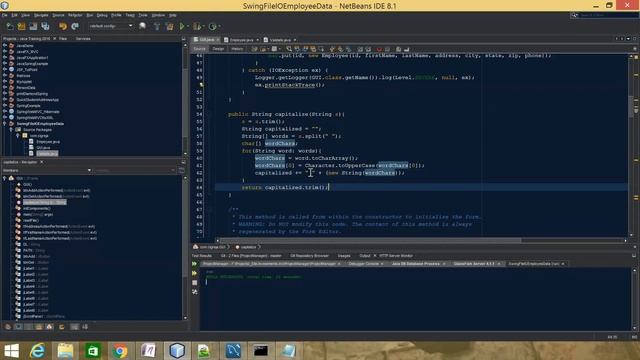Viewport: 640px width, 360px height.
Task: Click the return capitalized.trim() code line
Action: 285,187
